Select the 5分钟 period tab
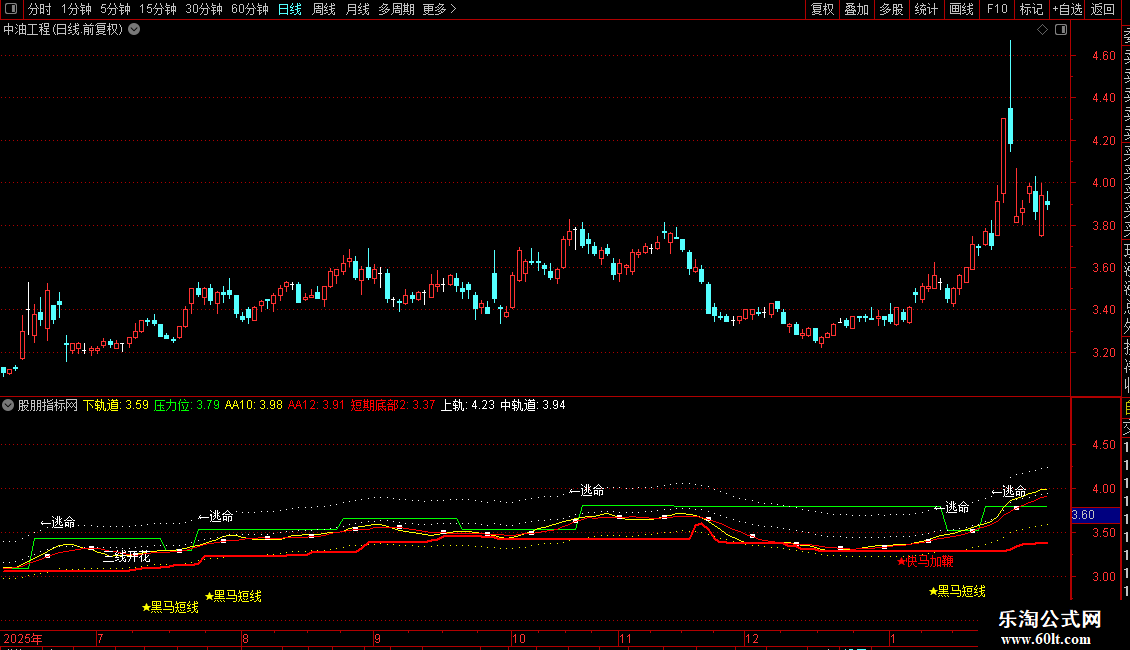The width and height of the screenshot is (1130, 650). pos(115,9)
